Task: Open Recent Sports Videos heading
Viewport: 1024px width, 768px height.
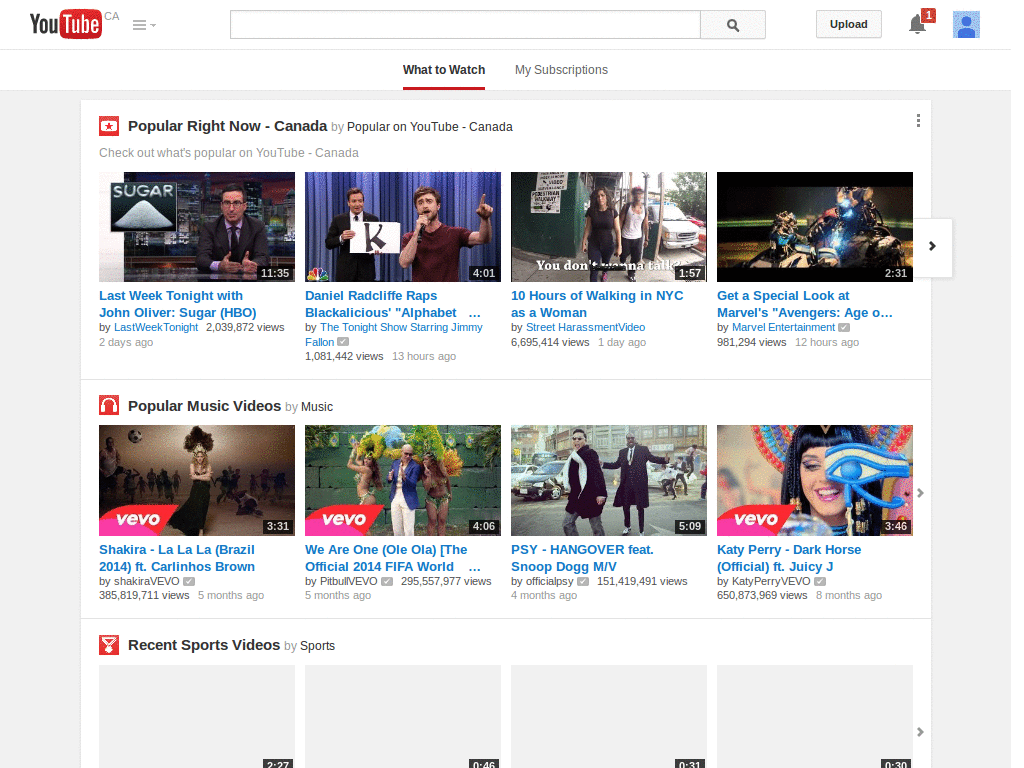Action: tap(204, 645)
